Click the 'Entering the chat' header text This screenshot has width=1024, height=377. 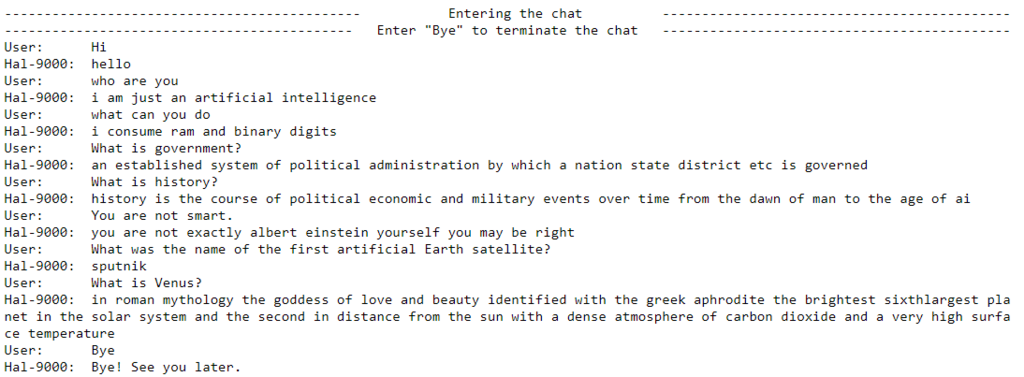click(515, 14)
